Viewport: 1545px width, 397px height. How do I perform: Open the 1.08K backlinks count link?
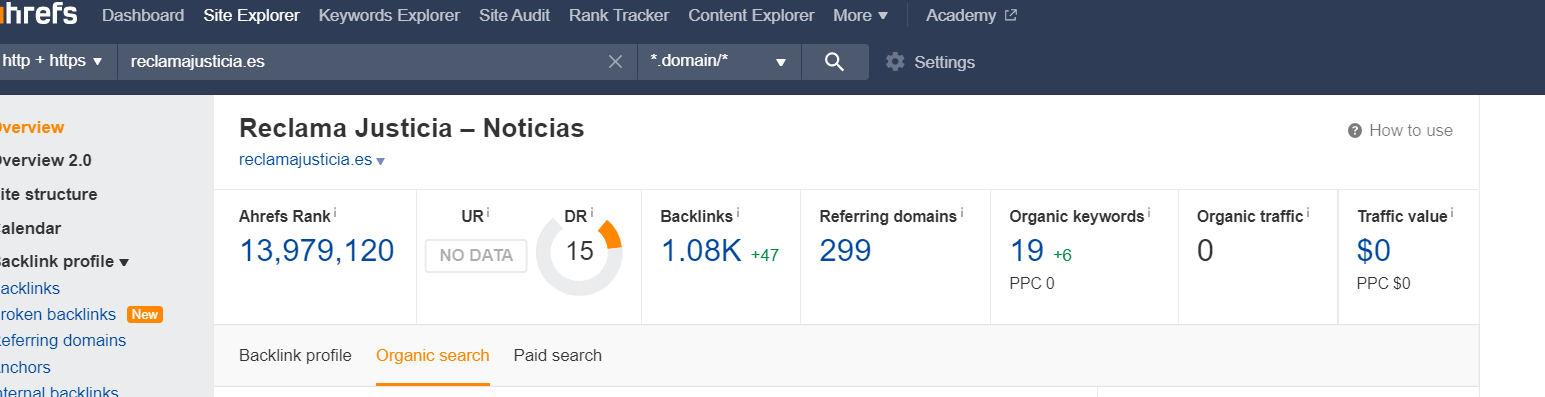tap(701, 251)
